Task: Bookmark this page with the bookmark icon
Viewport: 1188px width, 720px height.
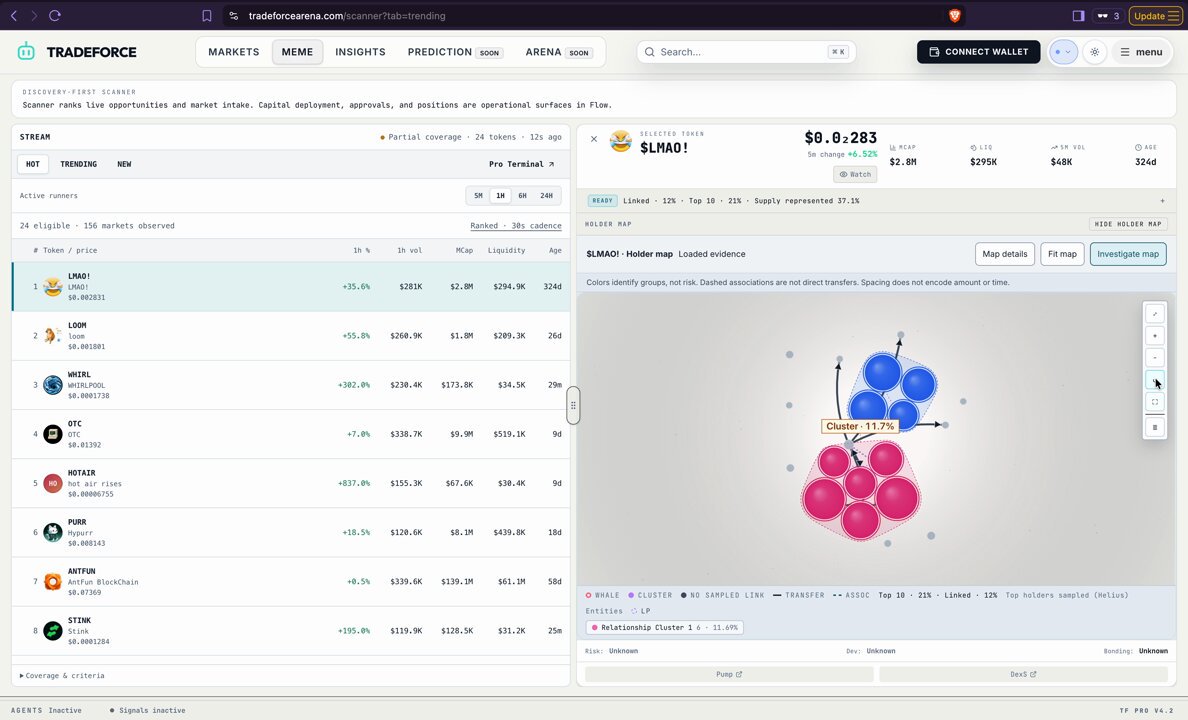Action: (207, 15)
